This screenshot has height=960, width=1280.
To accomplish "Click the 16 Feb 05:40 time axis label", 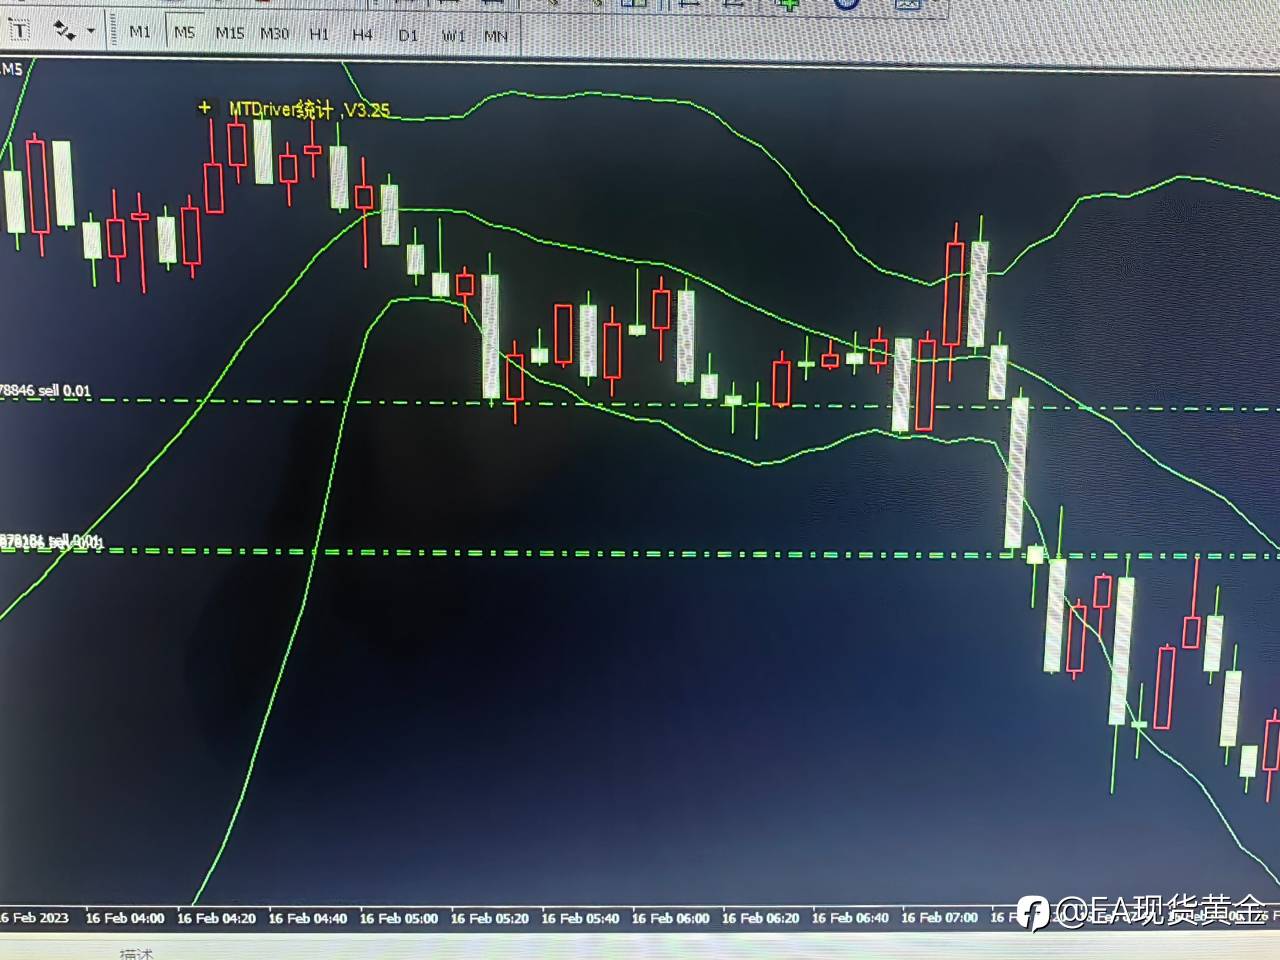I will point(581,918).
